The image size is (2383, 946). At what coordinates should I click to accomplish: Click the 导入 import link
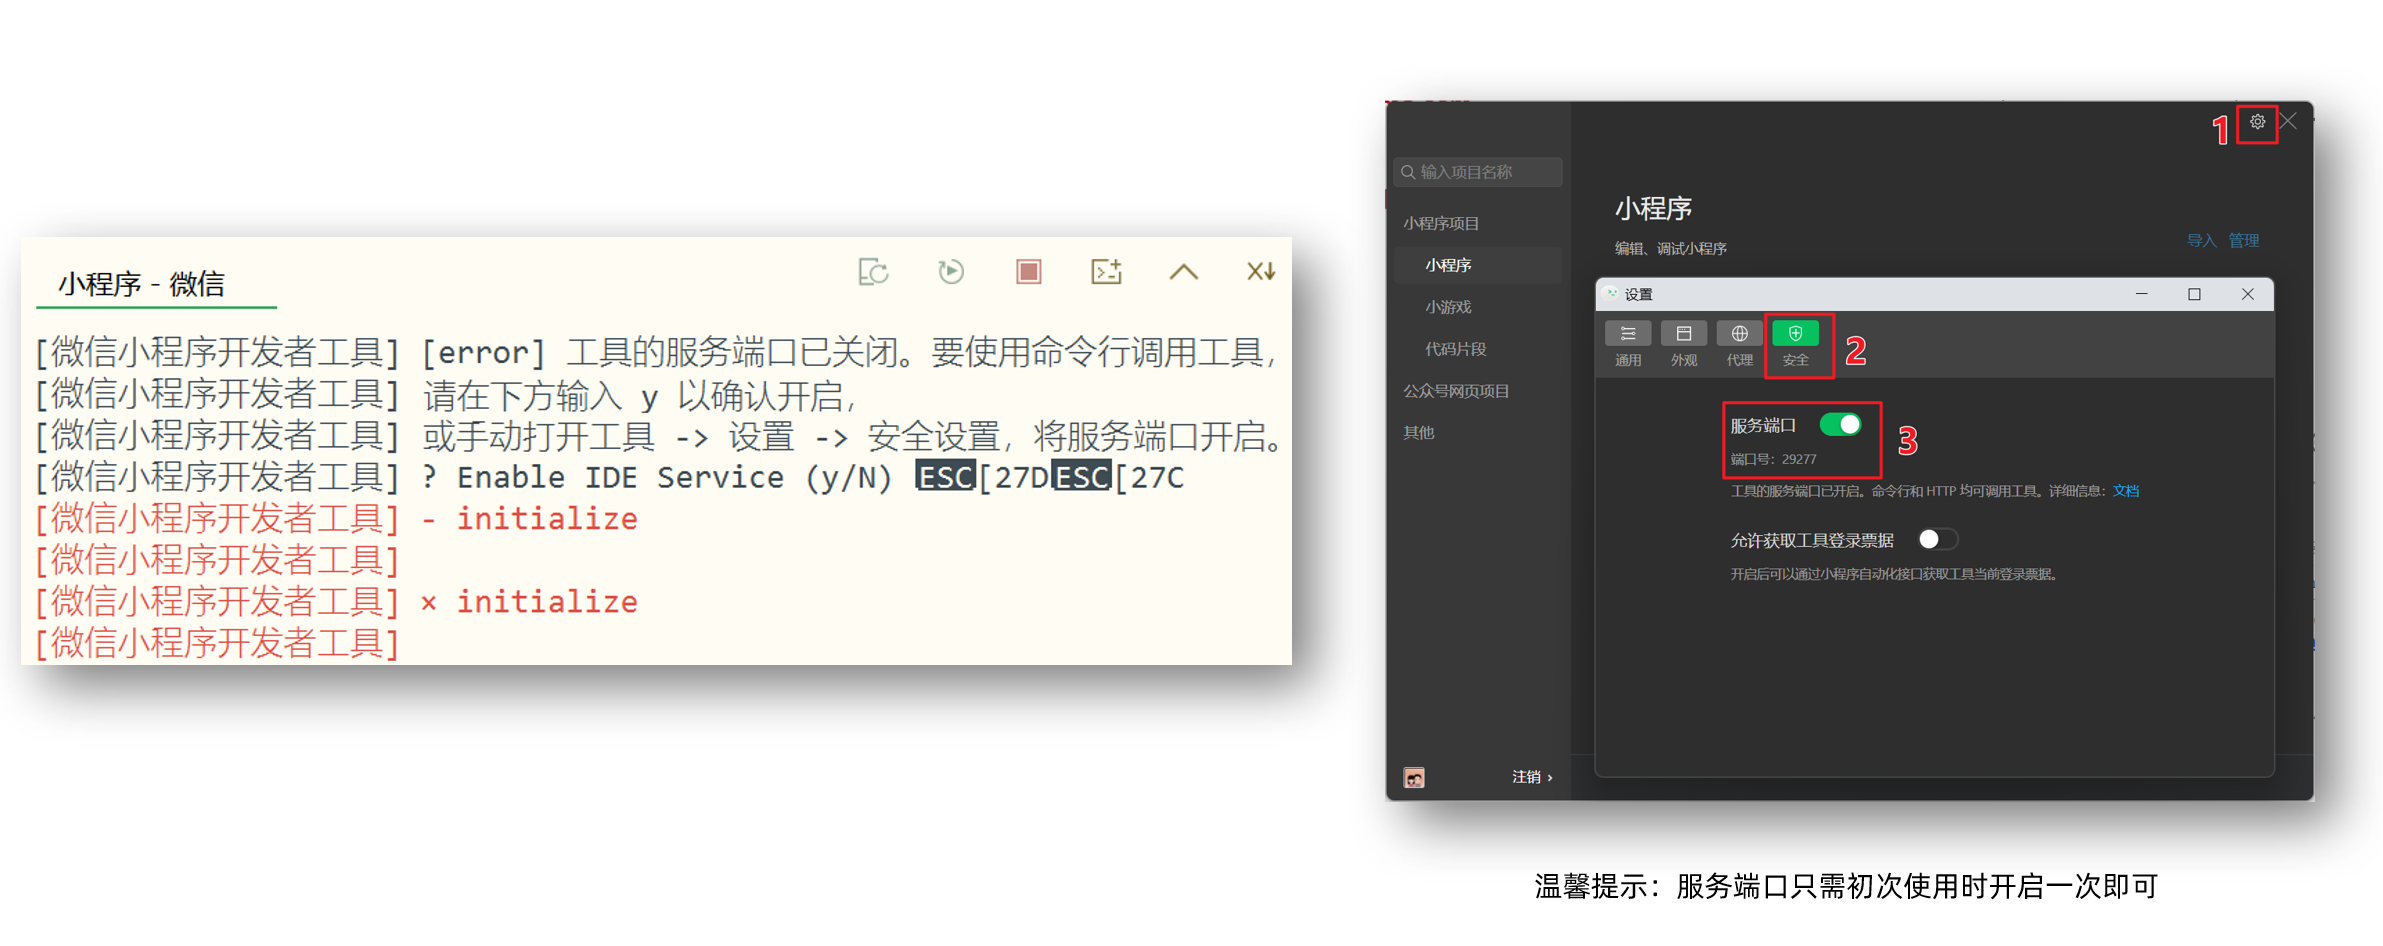pos(2202,240)
